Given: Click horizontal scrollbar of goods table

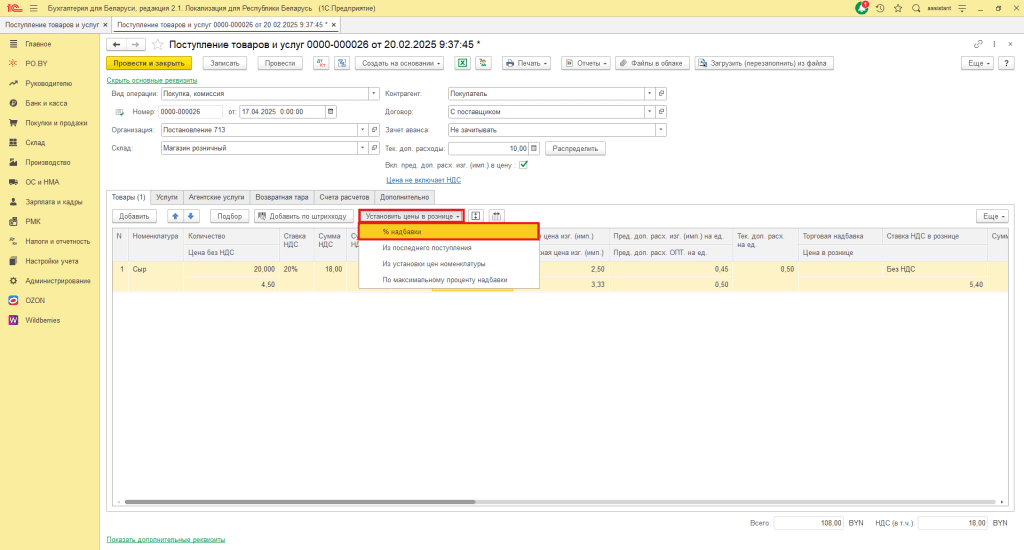Looking at the screenshot, I should coord(300,502).
